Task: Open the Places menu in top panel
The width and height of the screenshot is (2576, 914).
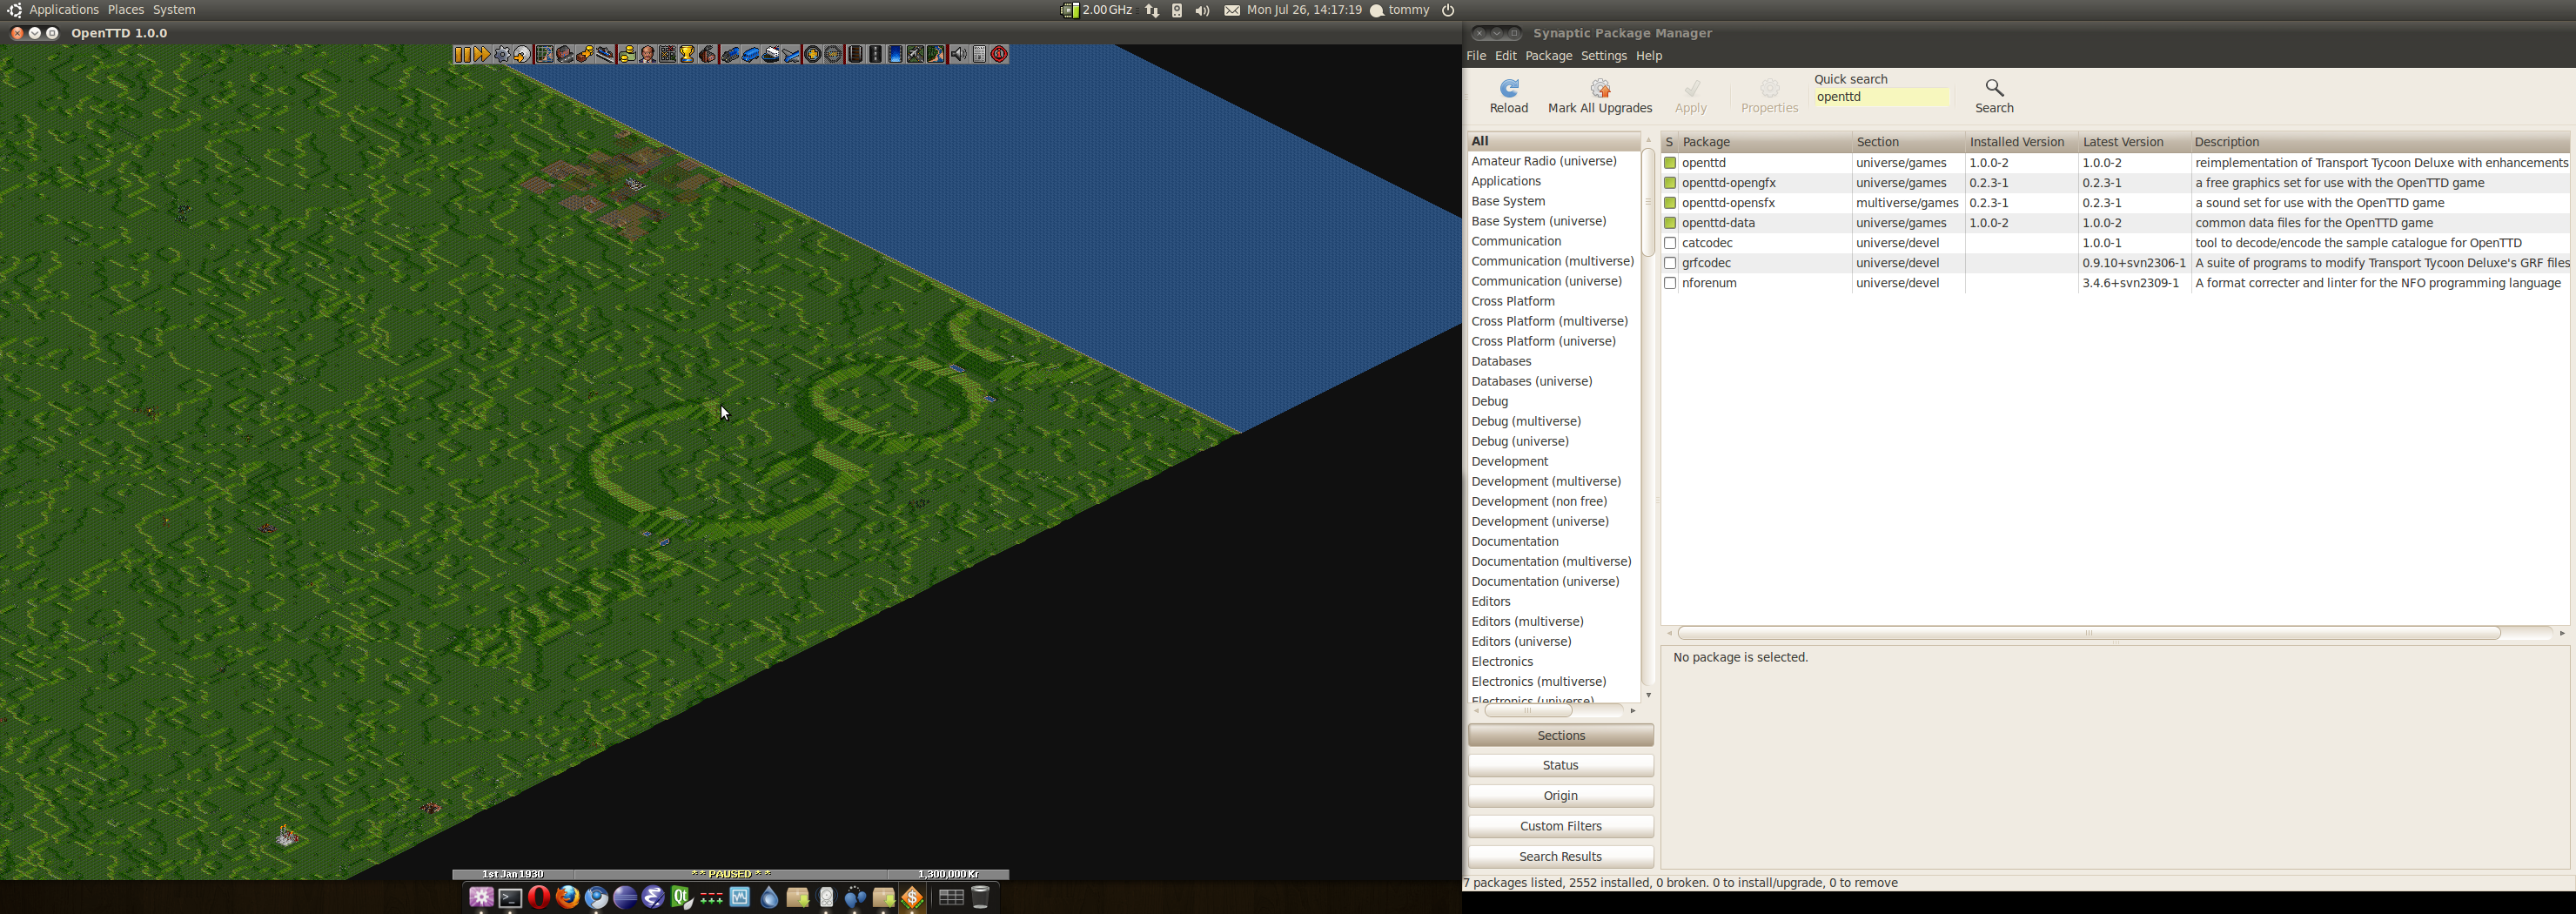Action: 126,10
